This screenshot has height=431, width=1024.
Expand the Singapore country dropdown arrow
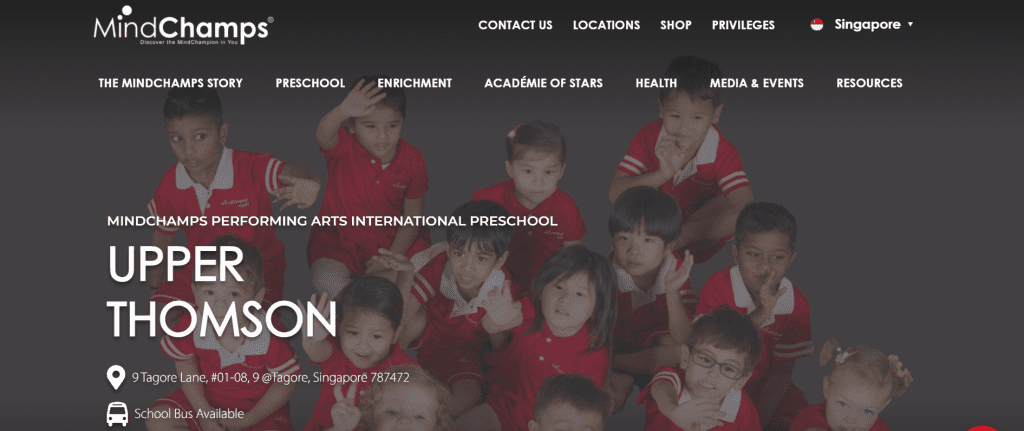(x=910, y=25)
